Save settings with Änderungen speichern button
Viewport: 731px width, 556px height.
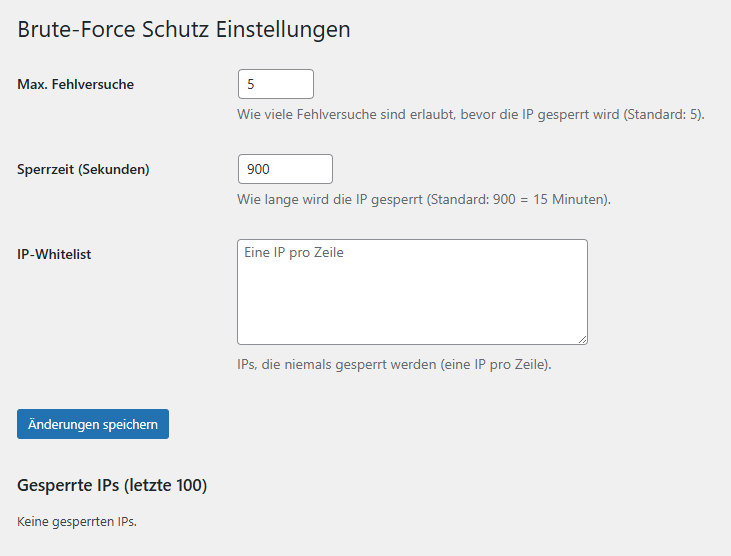[93, 424]
